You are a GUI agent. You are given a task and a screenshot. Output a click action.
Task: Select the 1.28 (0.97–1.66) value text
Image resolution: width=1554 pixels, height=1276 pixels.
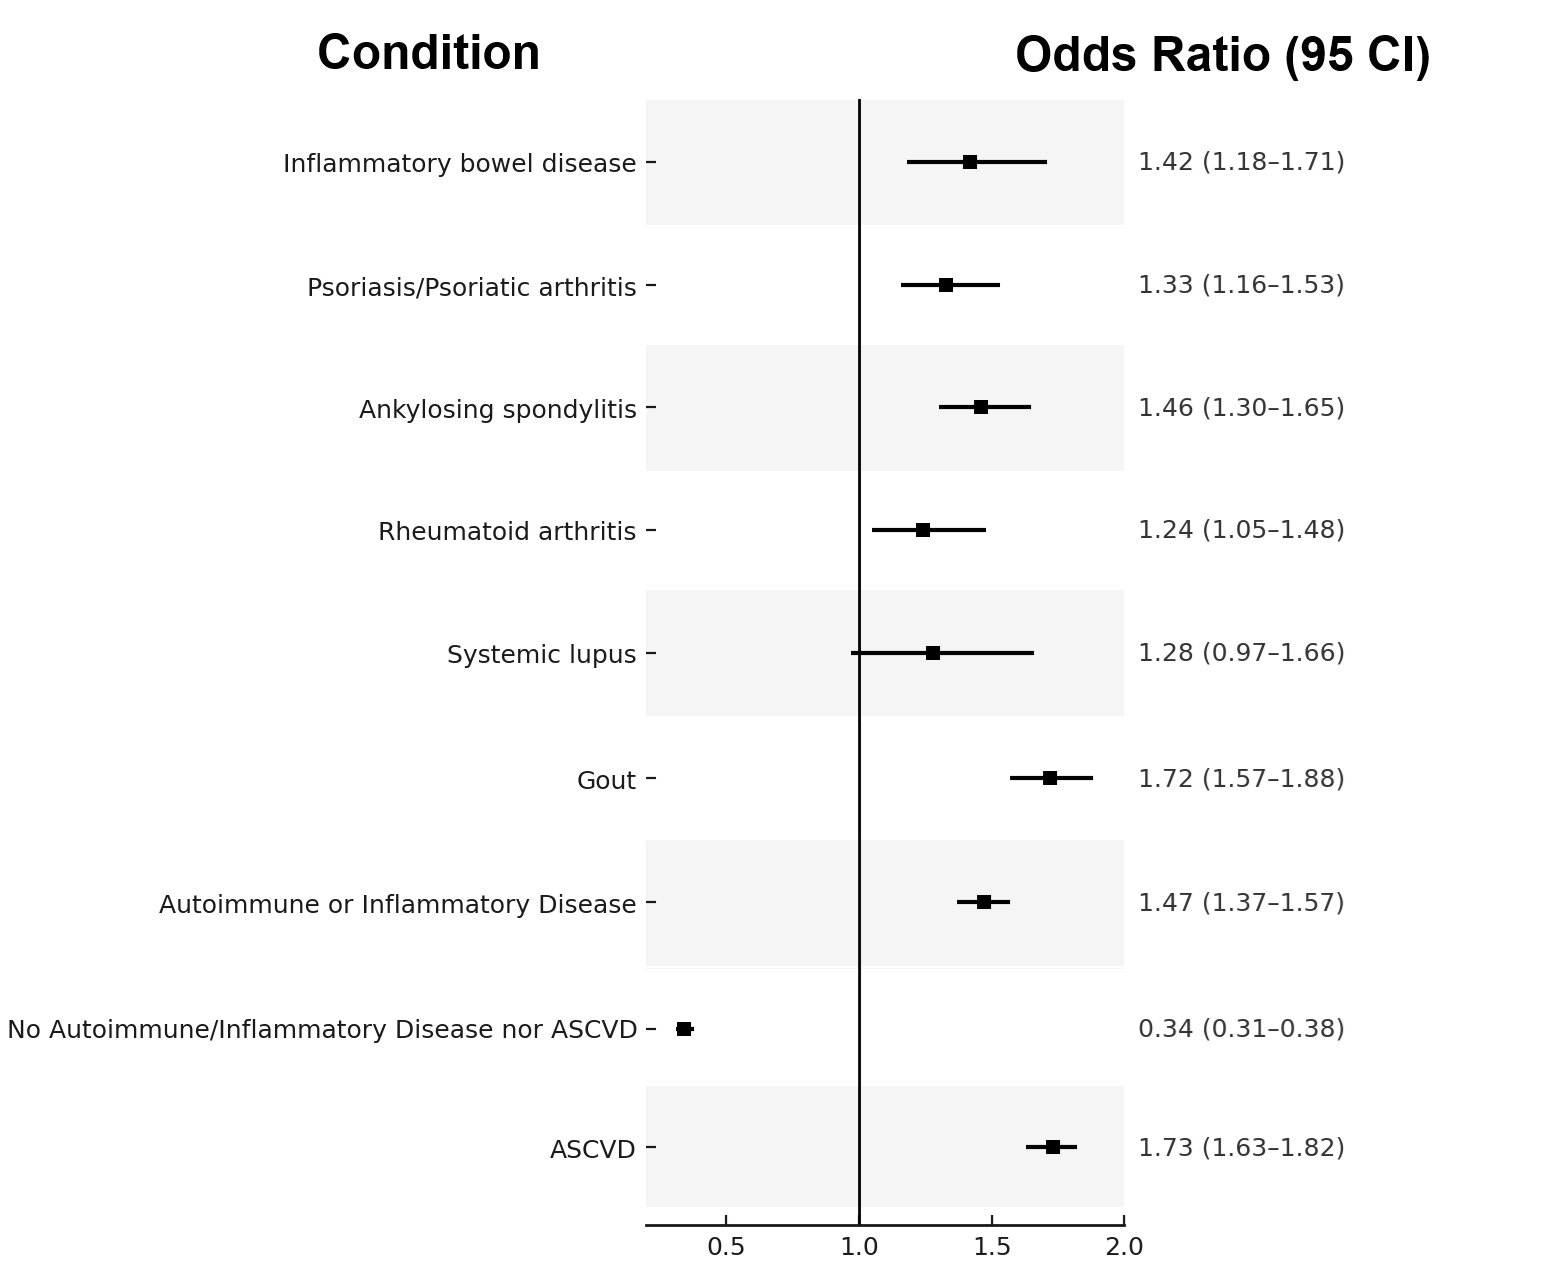click(x=1241, y=653)
